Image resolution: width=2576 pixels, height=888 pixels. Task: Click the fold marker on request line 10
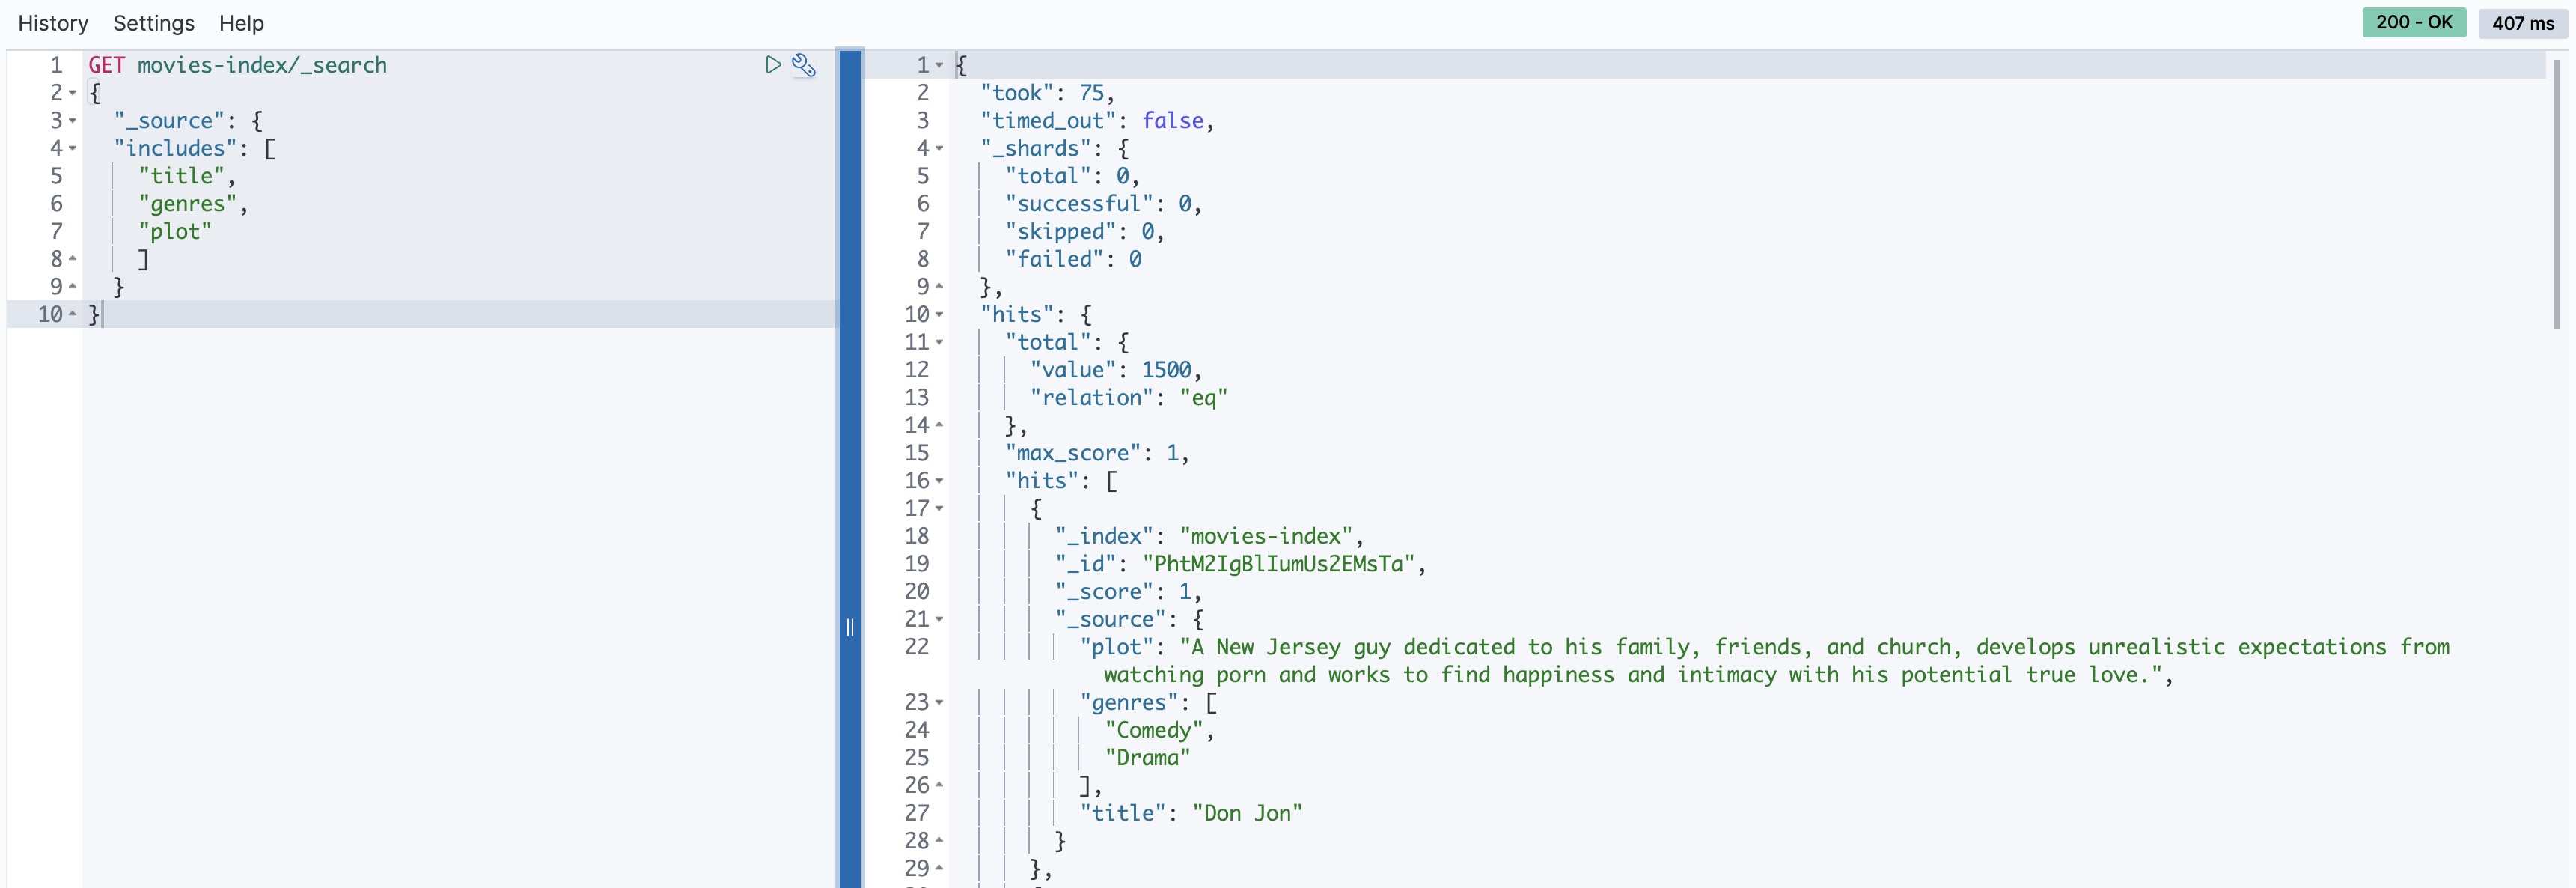73,315
